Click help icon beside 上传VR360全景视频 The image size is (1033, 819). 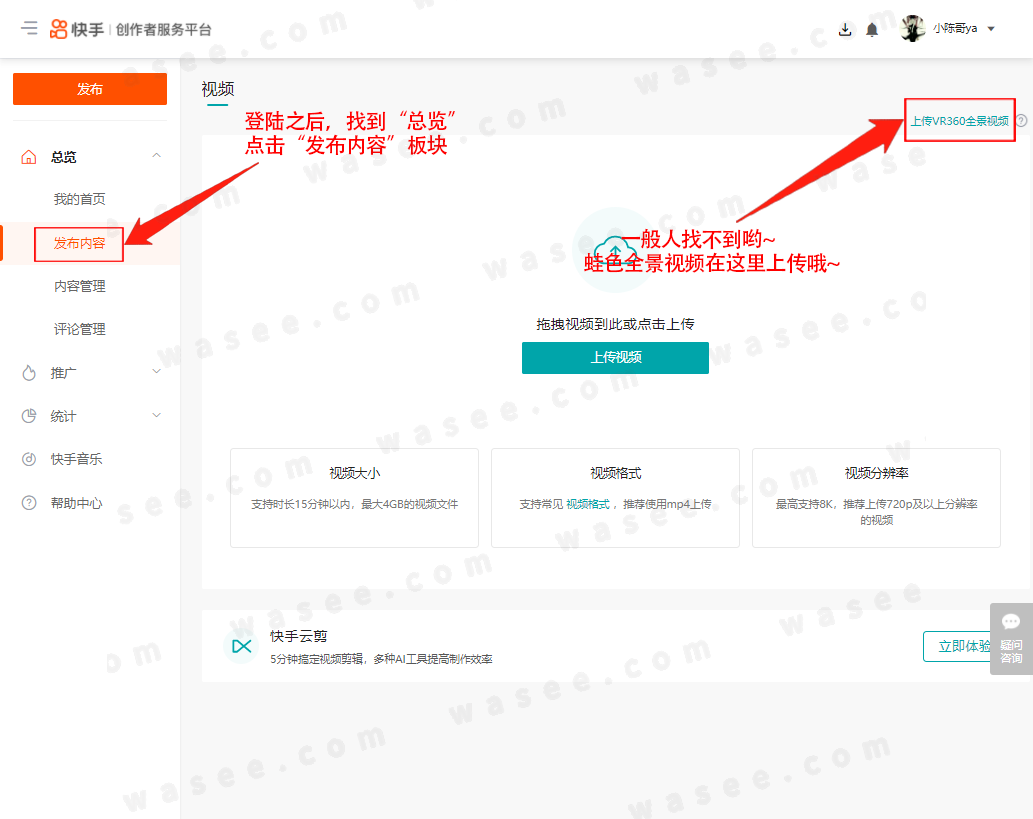pos(1020,121)
